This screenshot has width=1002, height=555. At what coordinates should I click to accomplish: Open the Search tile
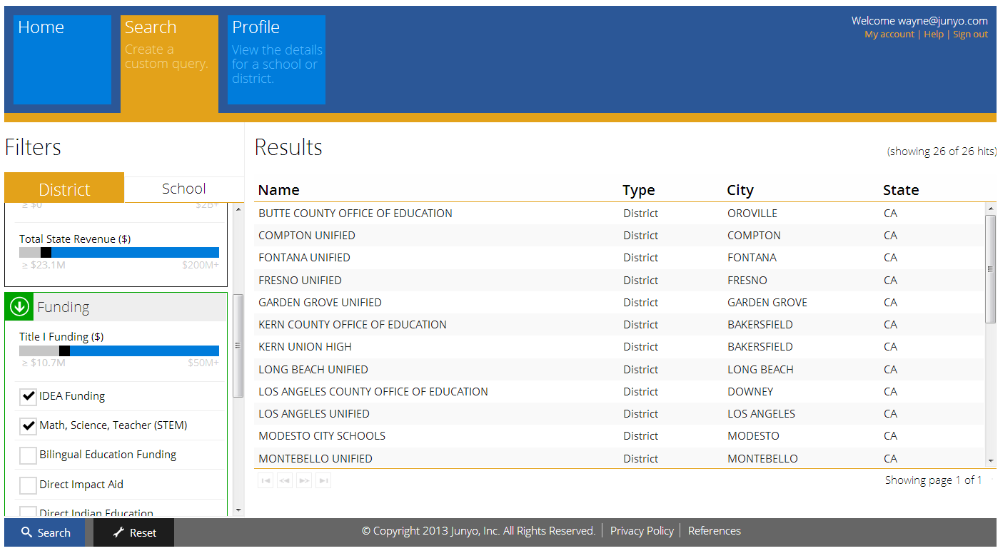coord(169,63)
